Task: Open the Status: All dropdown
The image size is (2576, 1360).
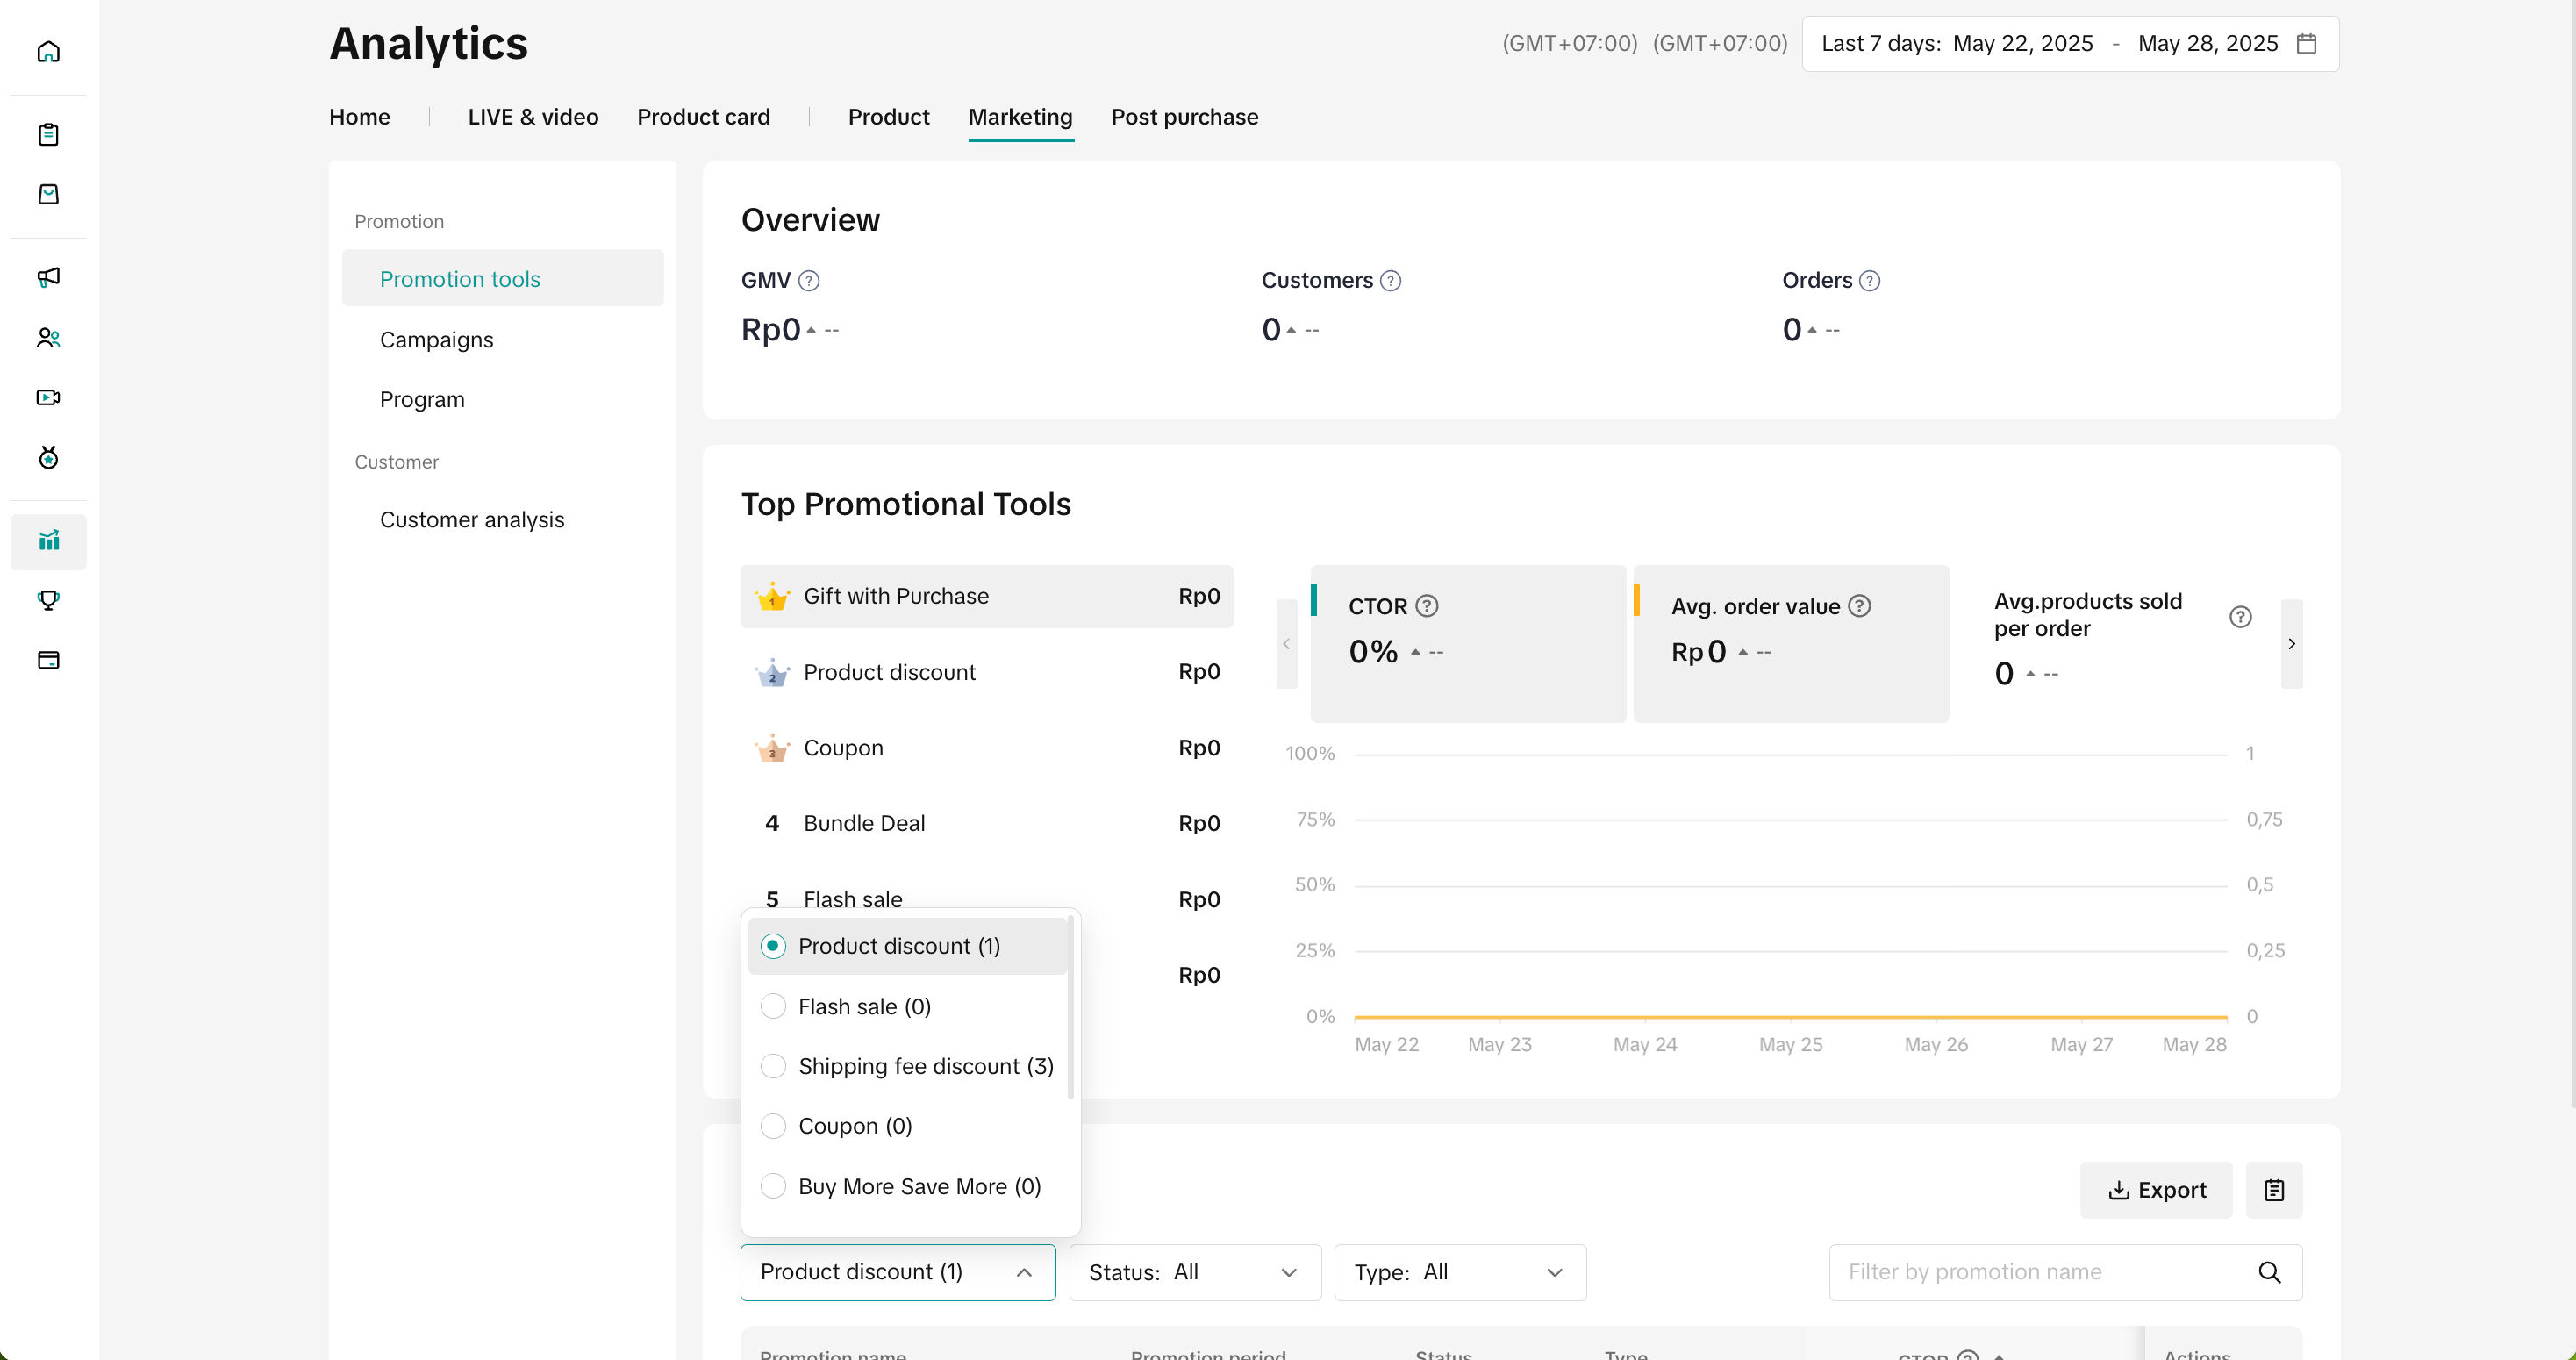Action: (x=1194, y=1272)
